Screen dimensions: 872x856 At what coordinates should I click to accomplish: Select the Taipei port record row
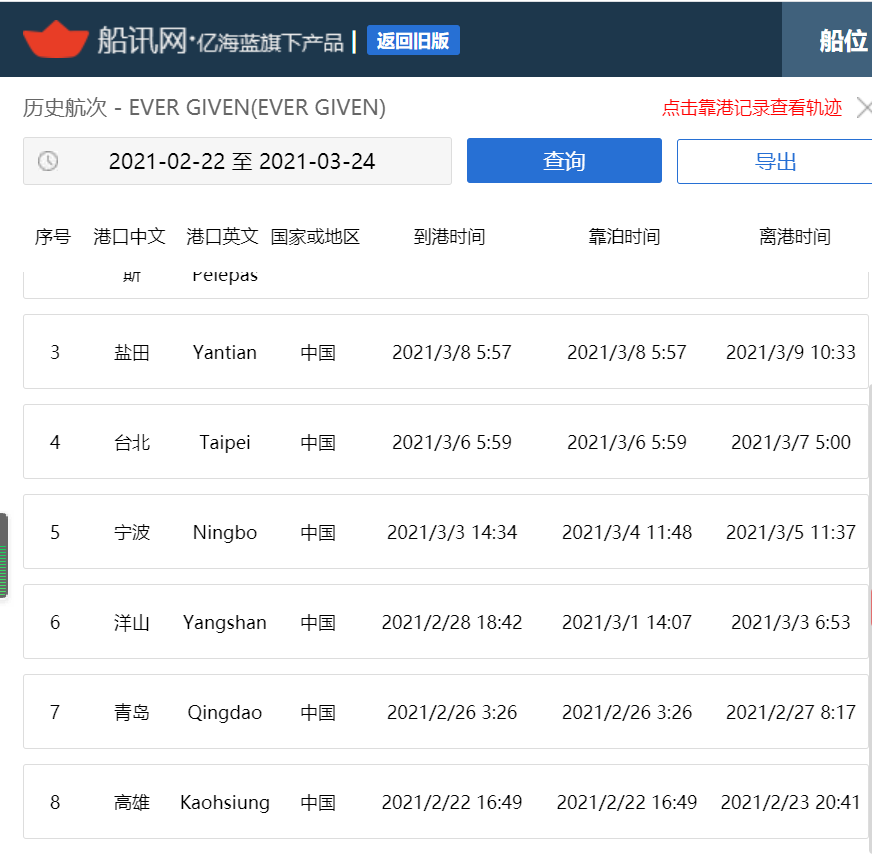445,442
